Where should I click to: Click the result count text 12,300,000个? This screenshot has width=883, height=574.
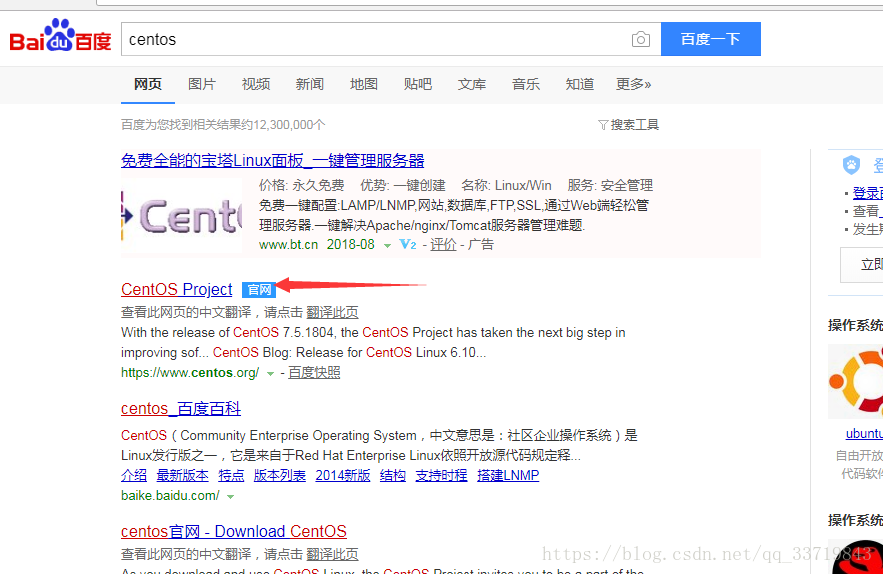point(289,124)
